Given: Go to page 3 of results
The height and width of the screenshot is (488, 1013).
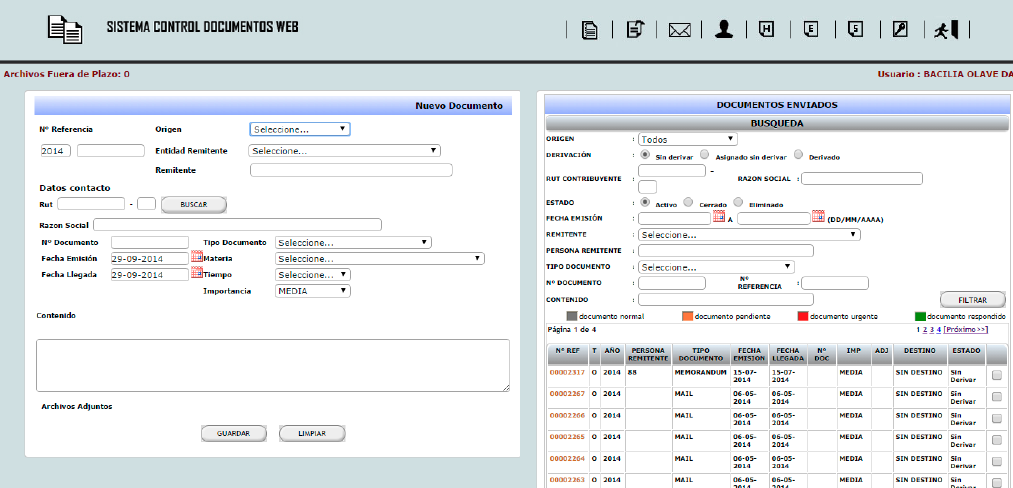Looking at the screenshot, I should coord(932,330).
